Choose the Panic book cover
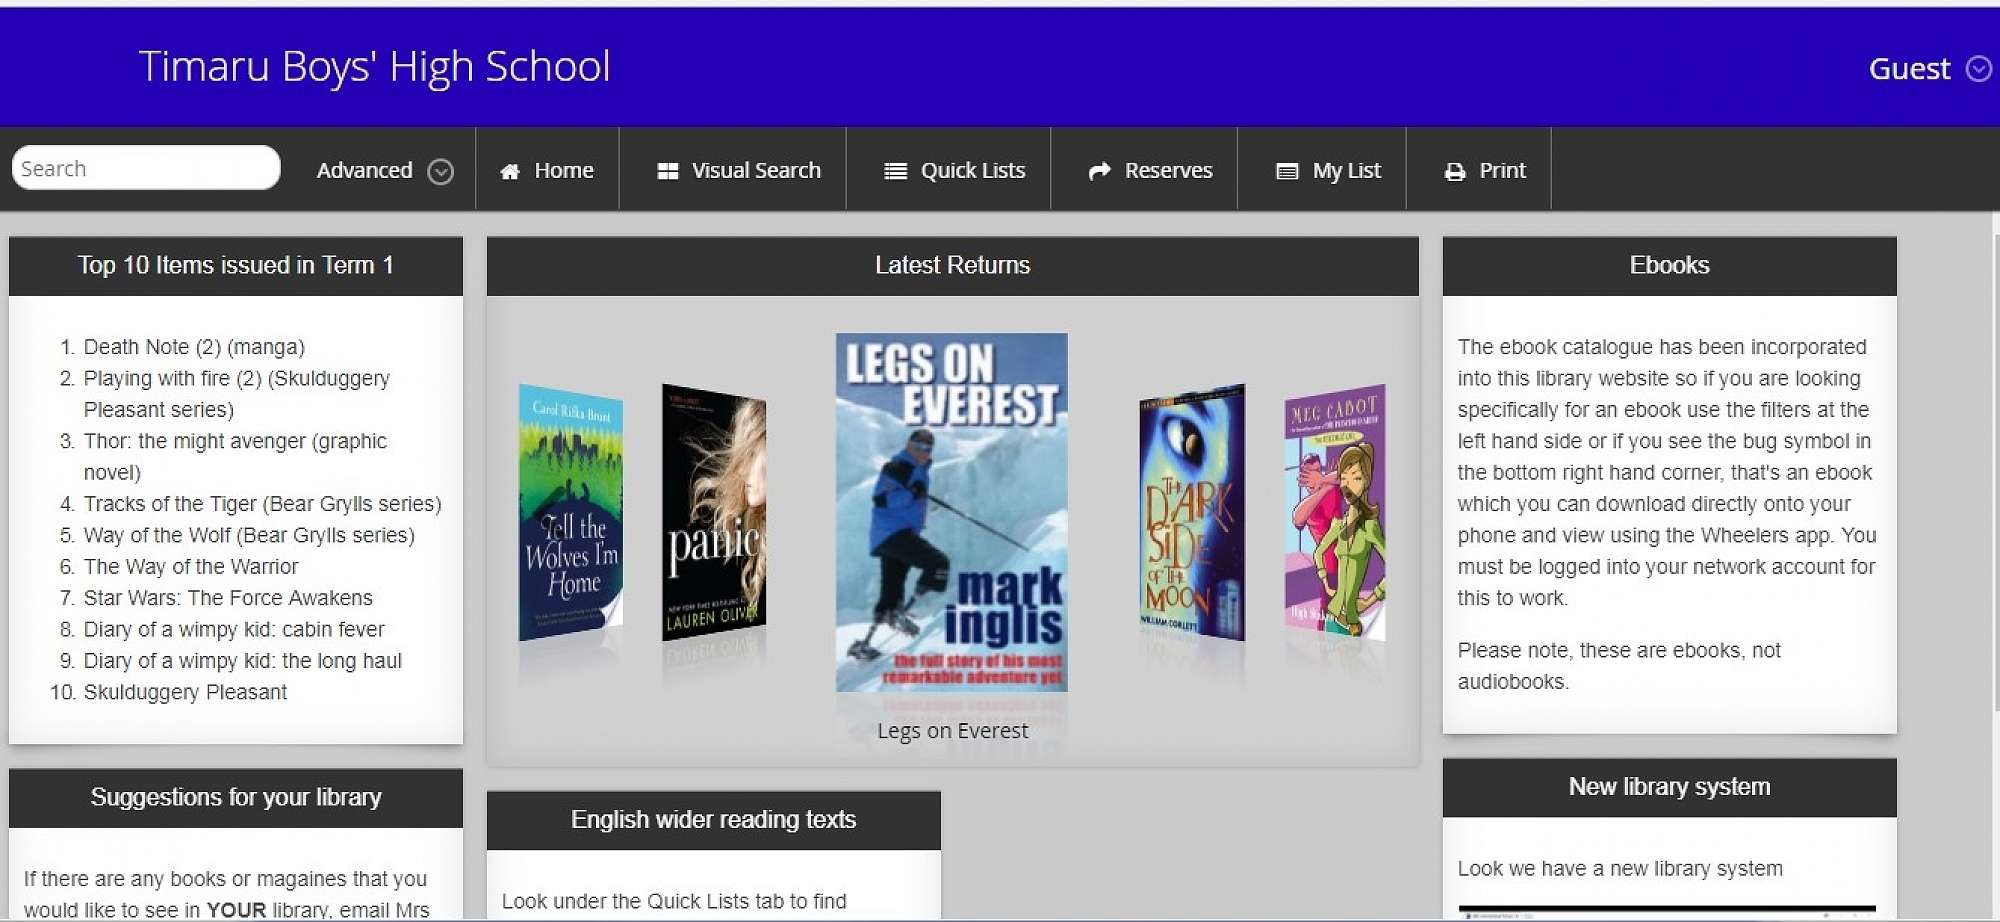This screenshot has width=2000, height=922. (713, 512)
